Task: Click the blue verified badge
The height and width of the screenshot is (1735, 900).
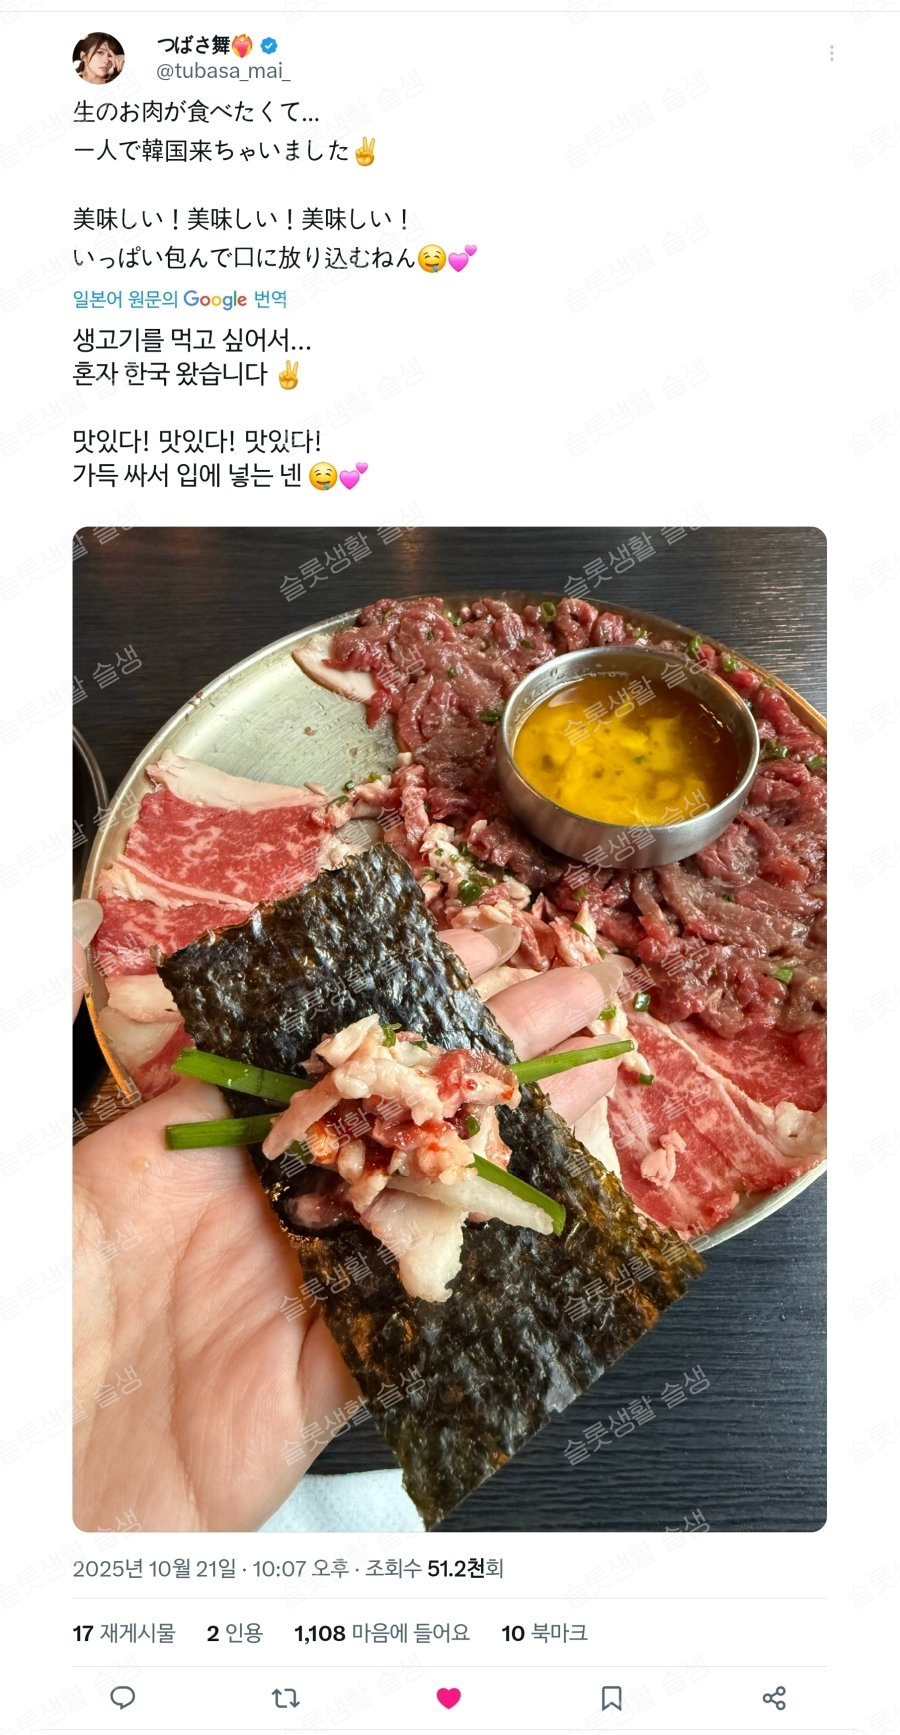Action: pos(269,45)
